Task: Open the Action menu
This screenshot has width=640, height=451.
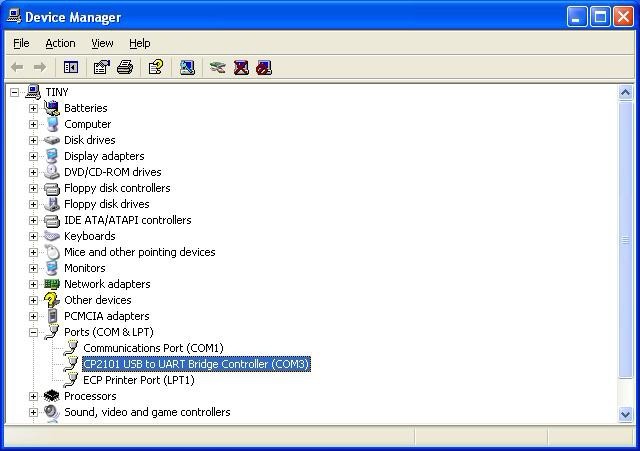Action: 60,43
